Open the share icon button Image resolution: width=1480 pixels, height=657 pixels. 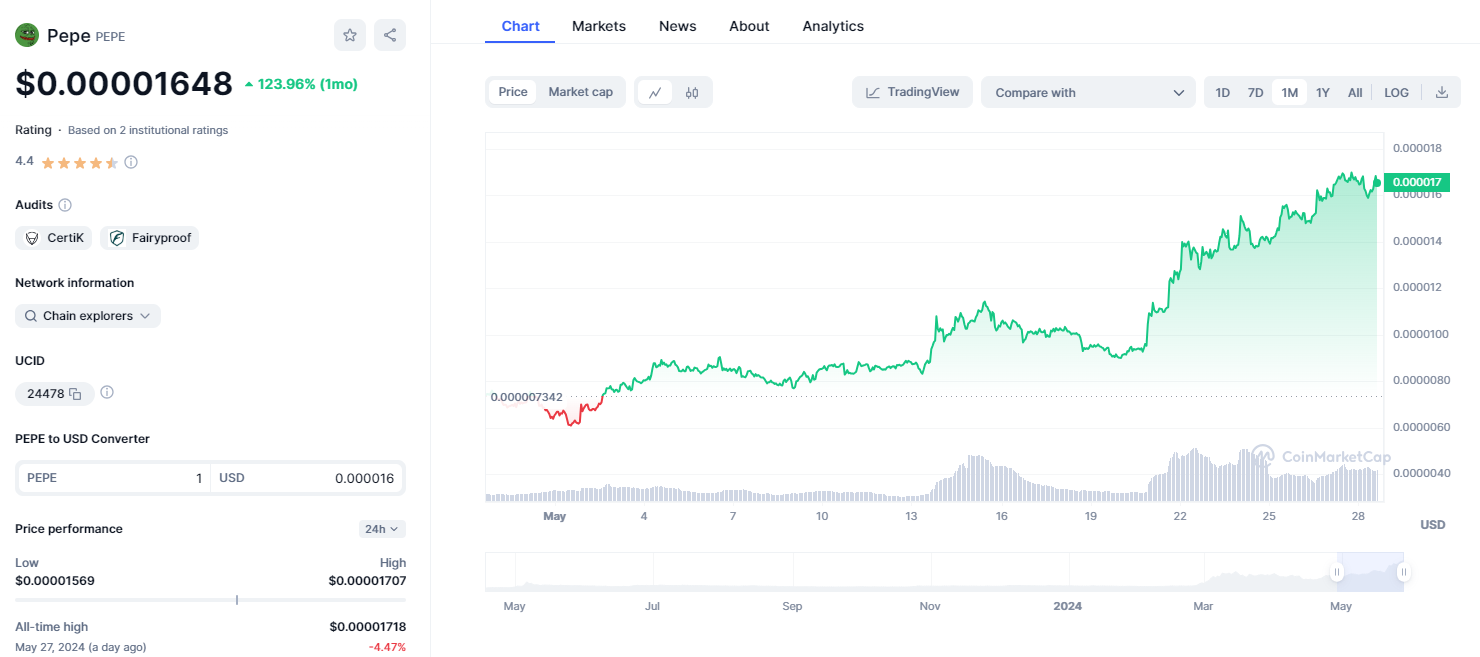tap(390, 35)
